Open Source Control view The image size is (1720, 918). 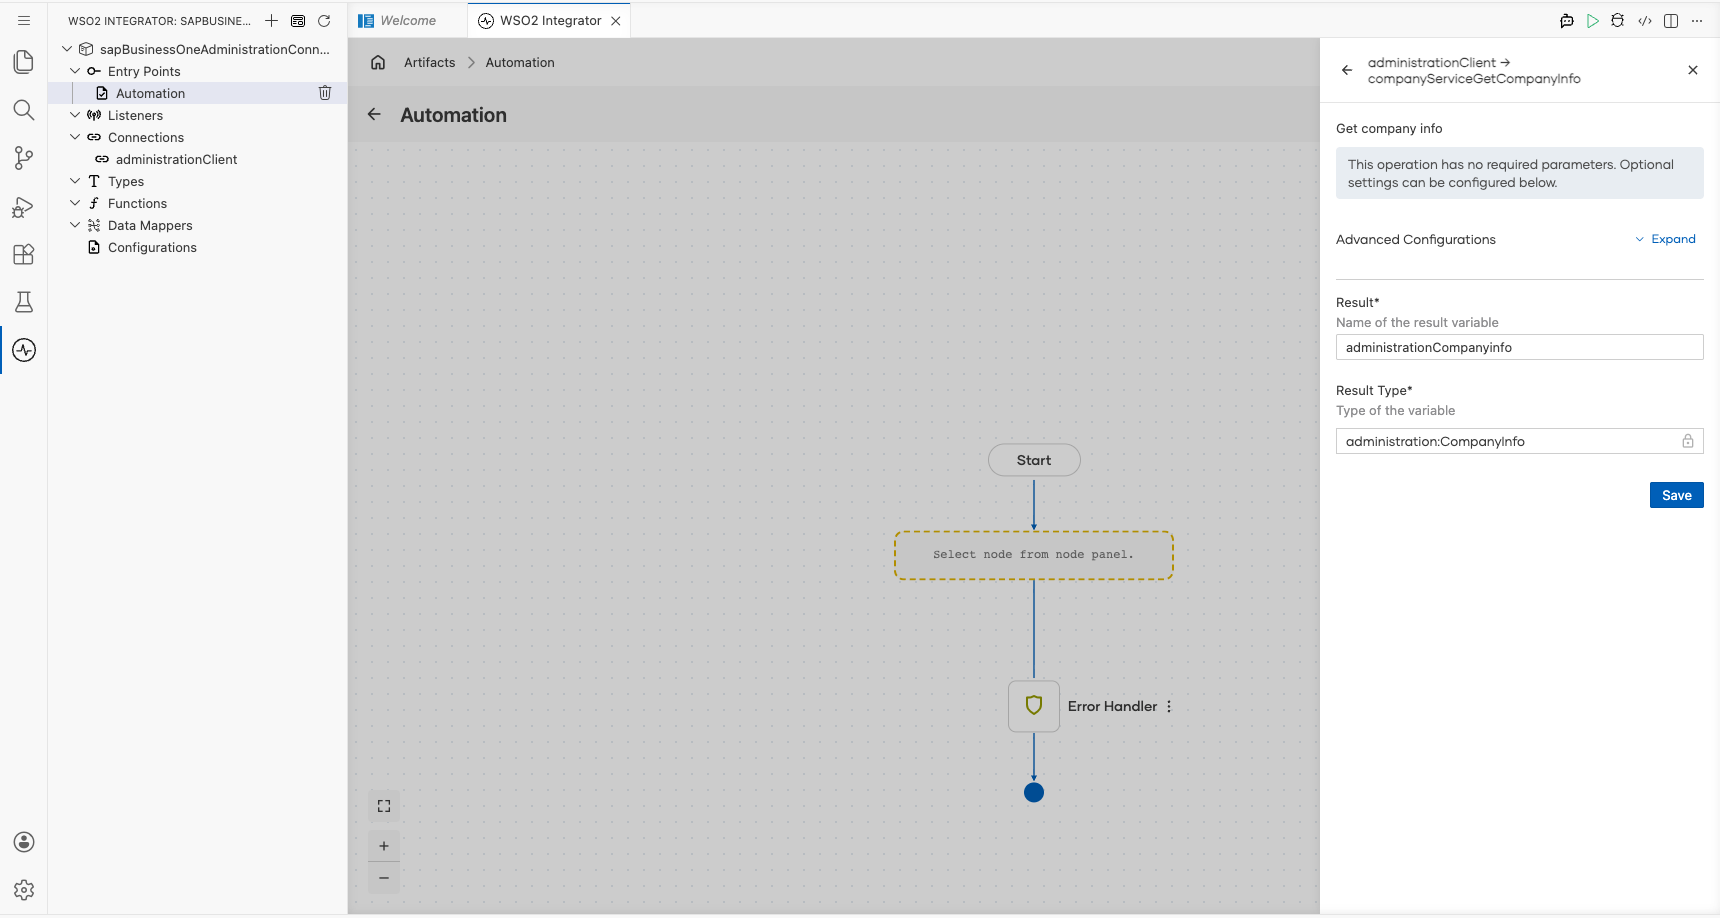(24, 158)
